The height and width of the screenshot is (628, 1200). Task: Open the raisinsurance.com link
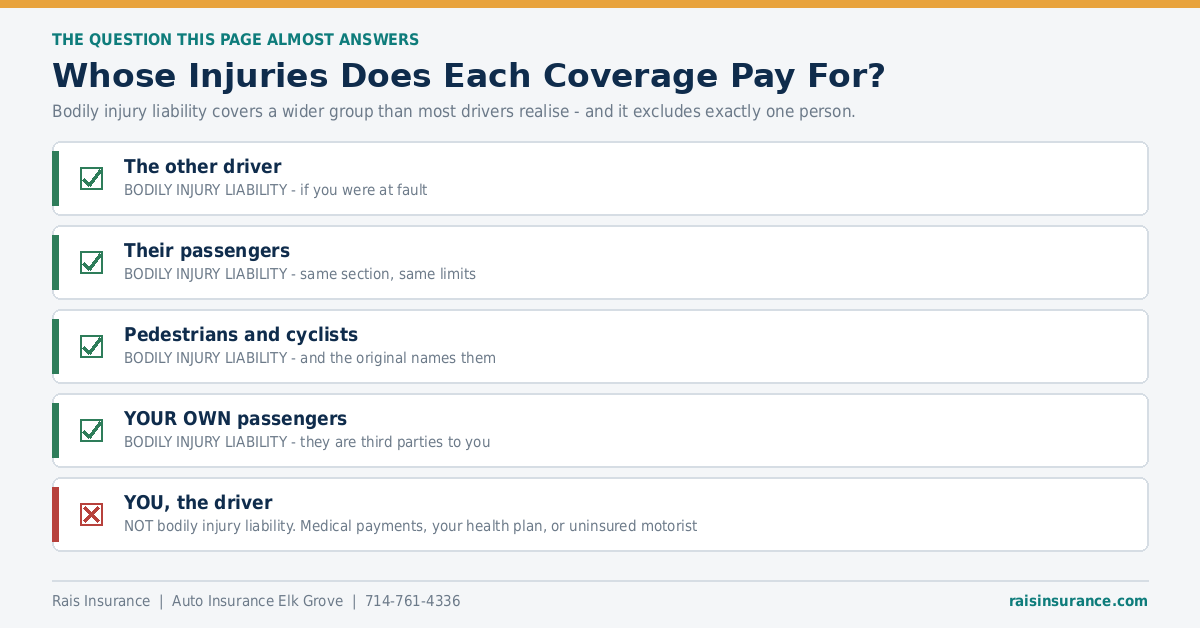point(1078,601)
